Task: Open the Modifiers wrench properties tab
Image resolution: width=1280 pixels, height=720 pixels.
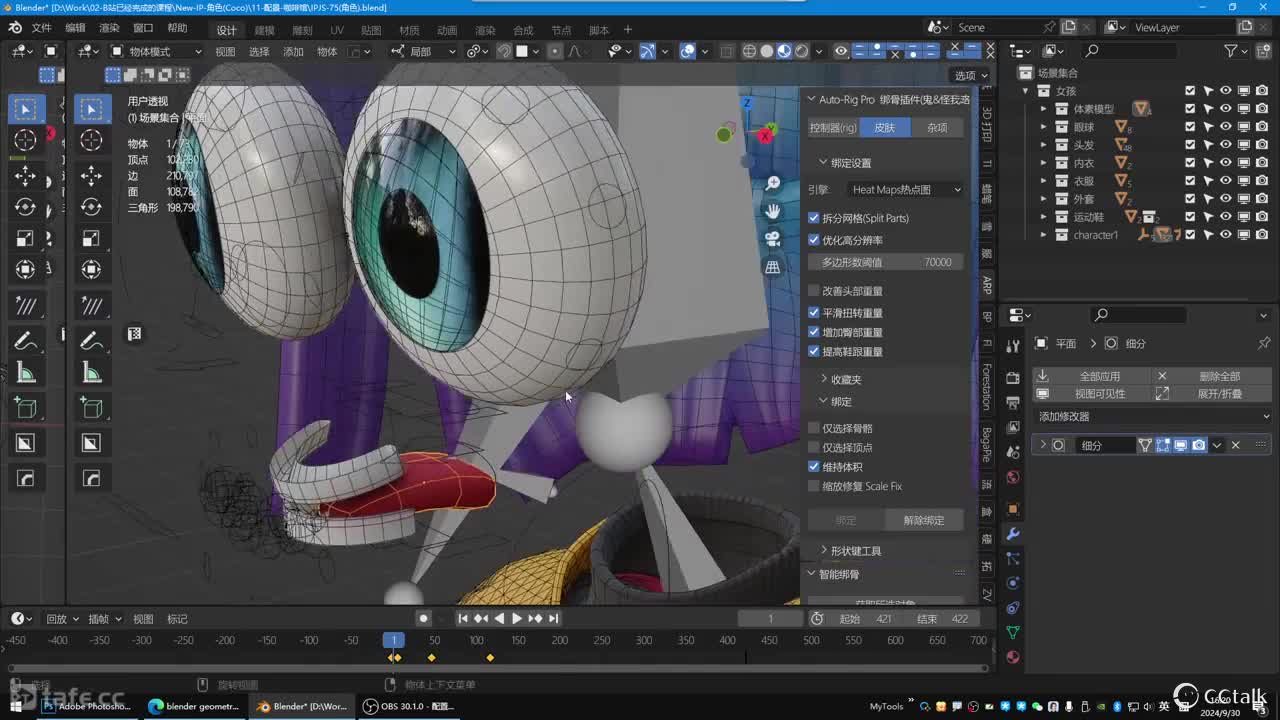Action: pos(1013,534)
